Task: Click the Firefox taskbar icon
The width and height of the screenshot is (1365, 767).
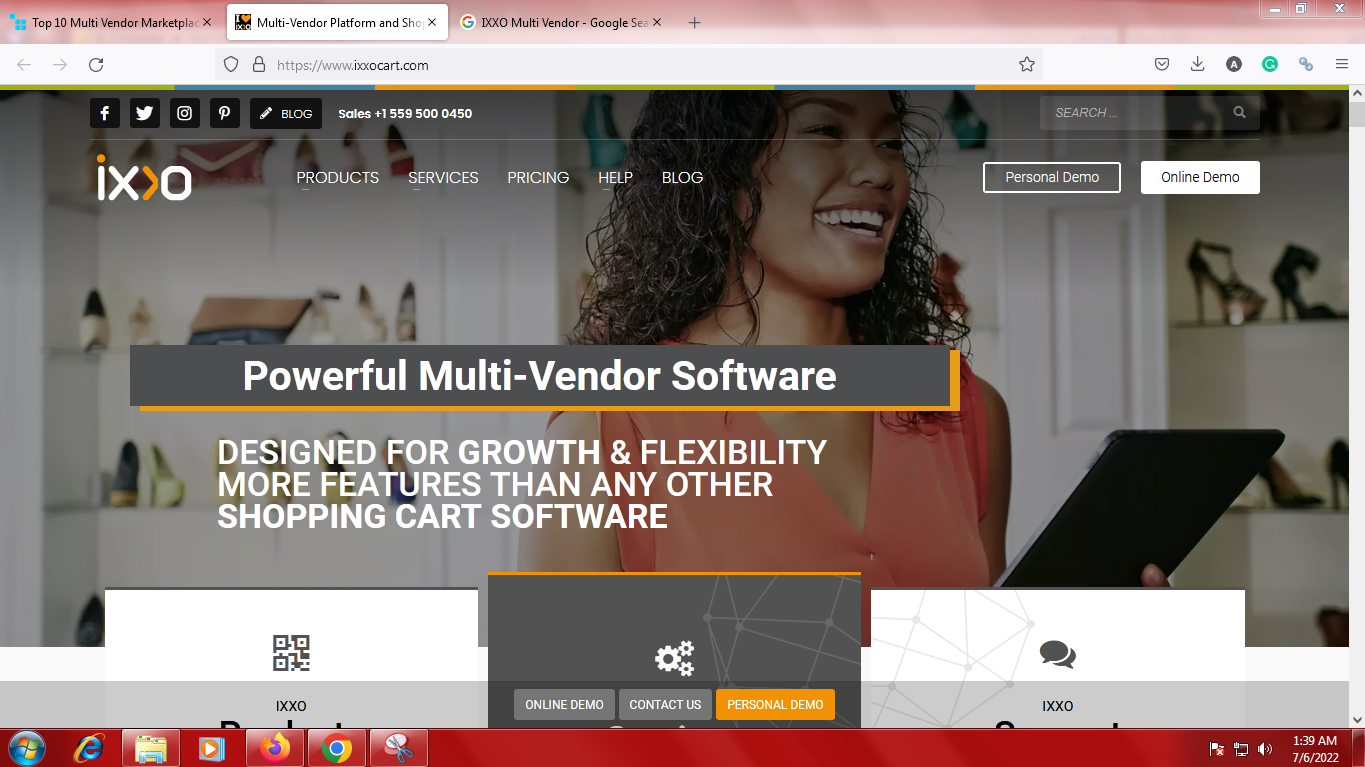Action: 273,748
